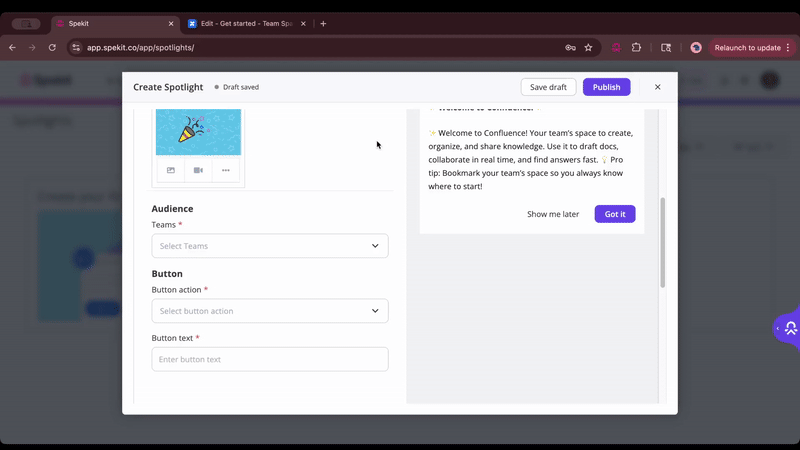Click the Save draft button
This screenshot has height=450, width=800.
pyautogui.click(x=548, y=87)
